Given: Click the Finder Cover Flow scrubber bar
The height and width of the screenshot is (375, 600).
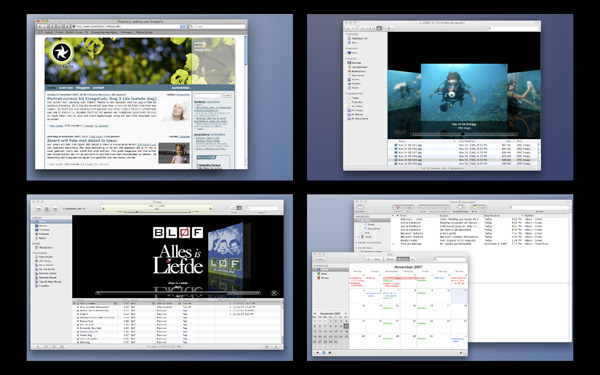Looking at the screenshot, I should pos(464,134).
